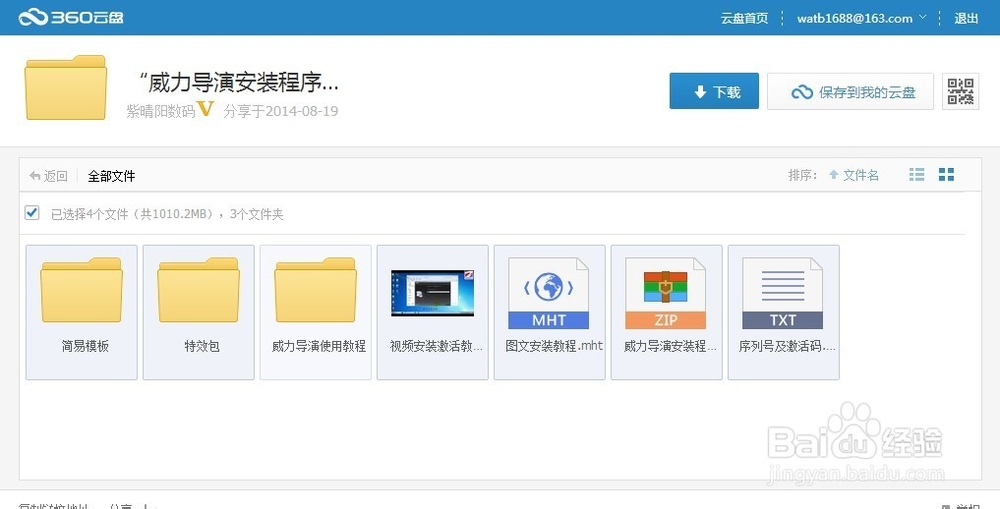Viewport: 1000px width, 509px height.
Task: Click the 特效包 folder icon
Action: pos(198,290)
